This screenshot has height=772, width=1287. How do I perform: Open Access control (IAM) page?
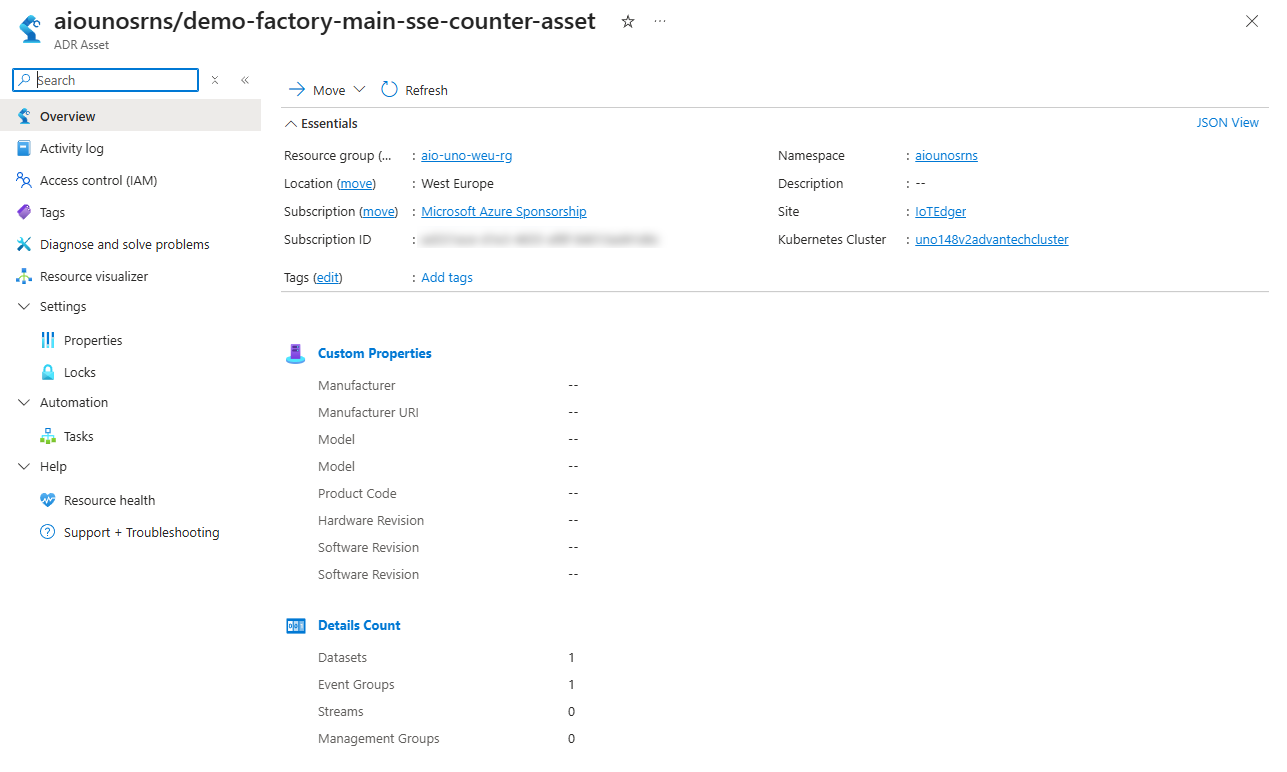point(98,180)
